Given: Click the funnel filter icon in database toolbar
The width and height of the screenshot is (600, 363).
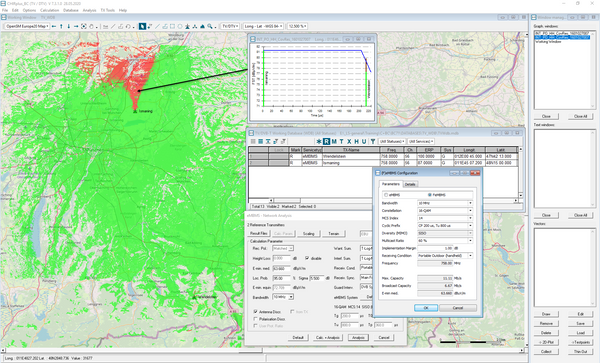Looking at the screenshot, I should click(x=373, y=142).
